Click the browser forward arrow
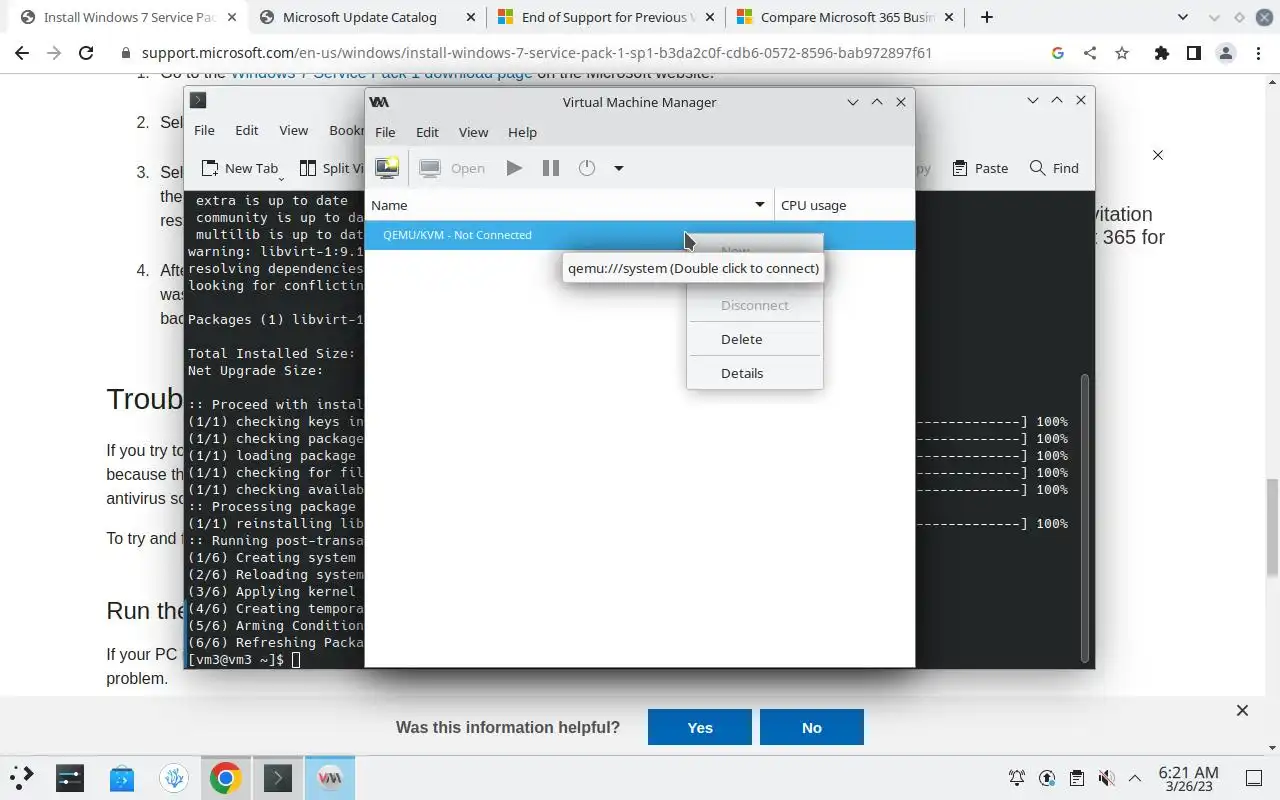The image size is (1280, 800). tap(53, 53)
